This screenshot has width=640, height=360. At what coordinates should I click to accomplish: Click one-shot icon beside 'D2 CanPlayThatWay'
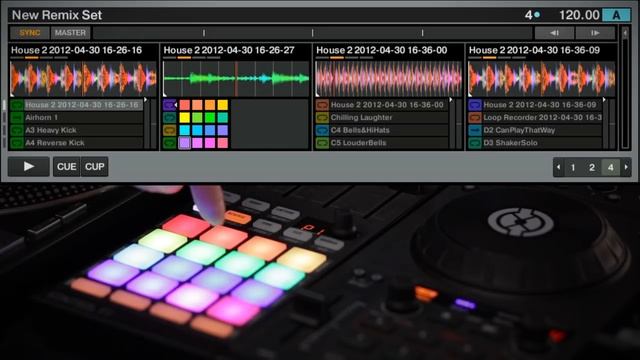click(475, 130)
